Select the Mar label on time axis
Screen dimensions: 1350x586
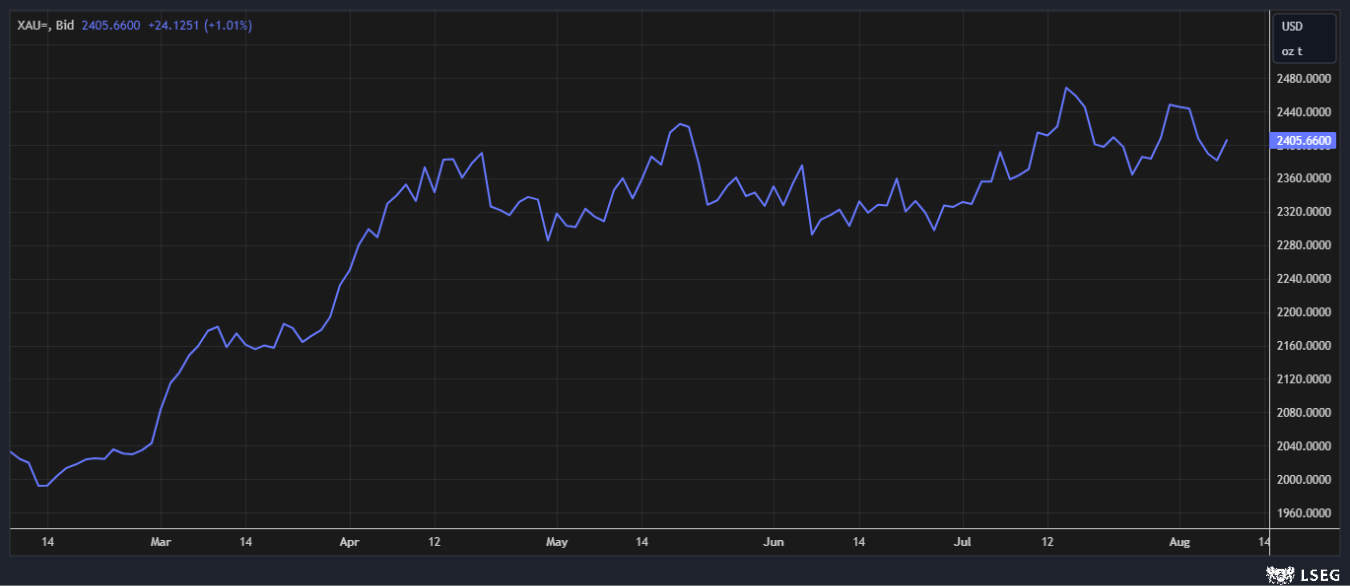(x=160, y=542)
